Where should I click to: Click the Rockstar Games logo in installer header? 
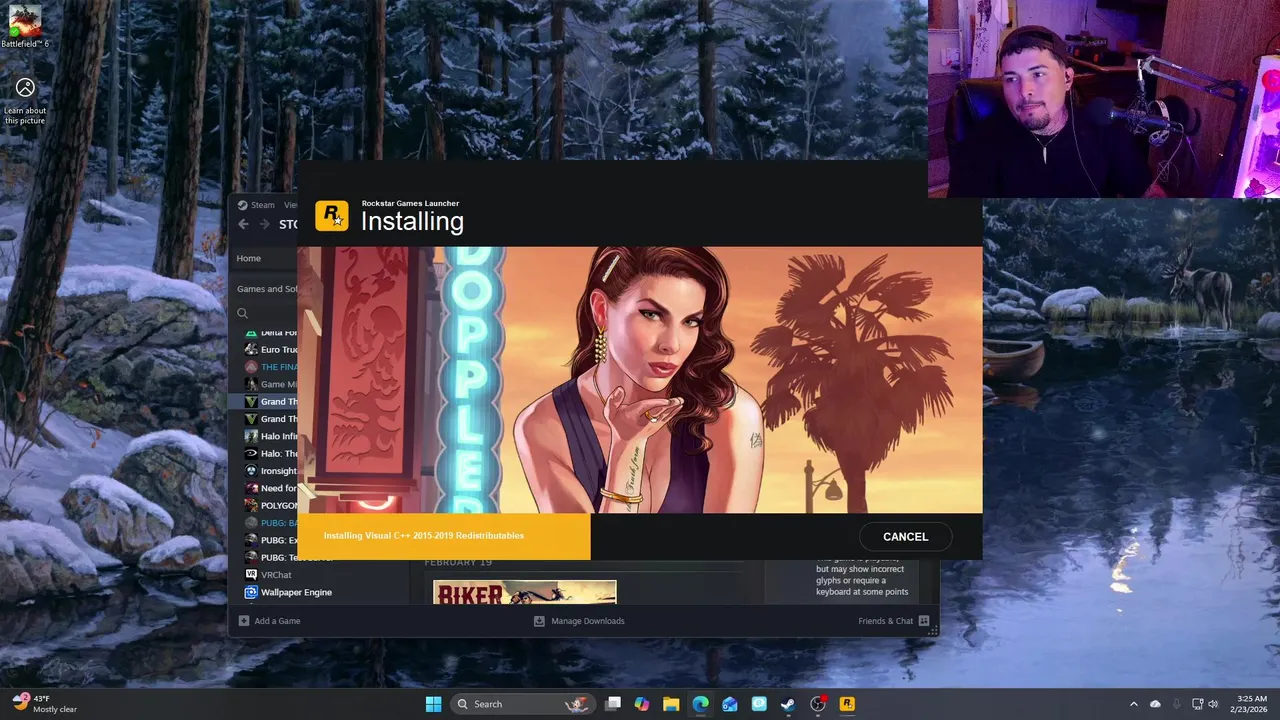pyautogui.click(x=331, y=215)
